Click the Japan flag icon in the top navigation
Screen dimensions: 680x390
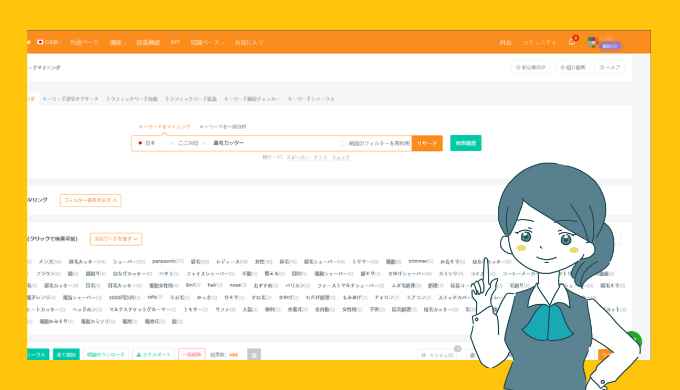40,42
